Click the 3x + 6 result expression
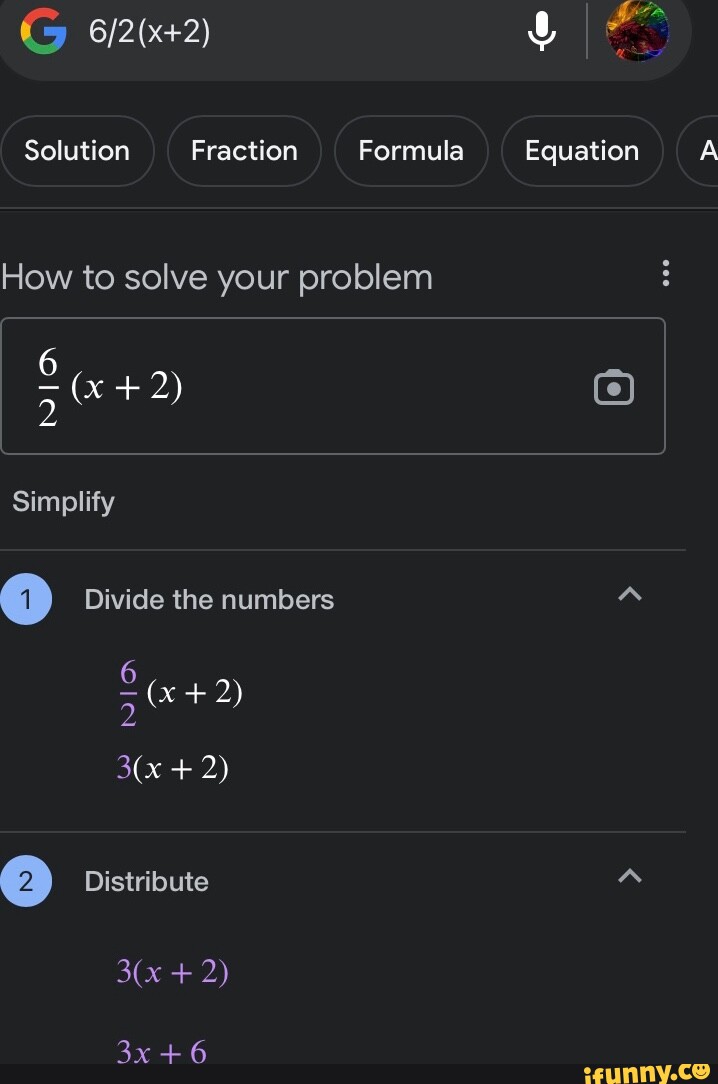This screenshot has width=718, height=1084. (161, 1051)
